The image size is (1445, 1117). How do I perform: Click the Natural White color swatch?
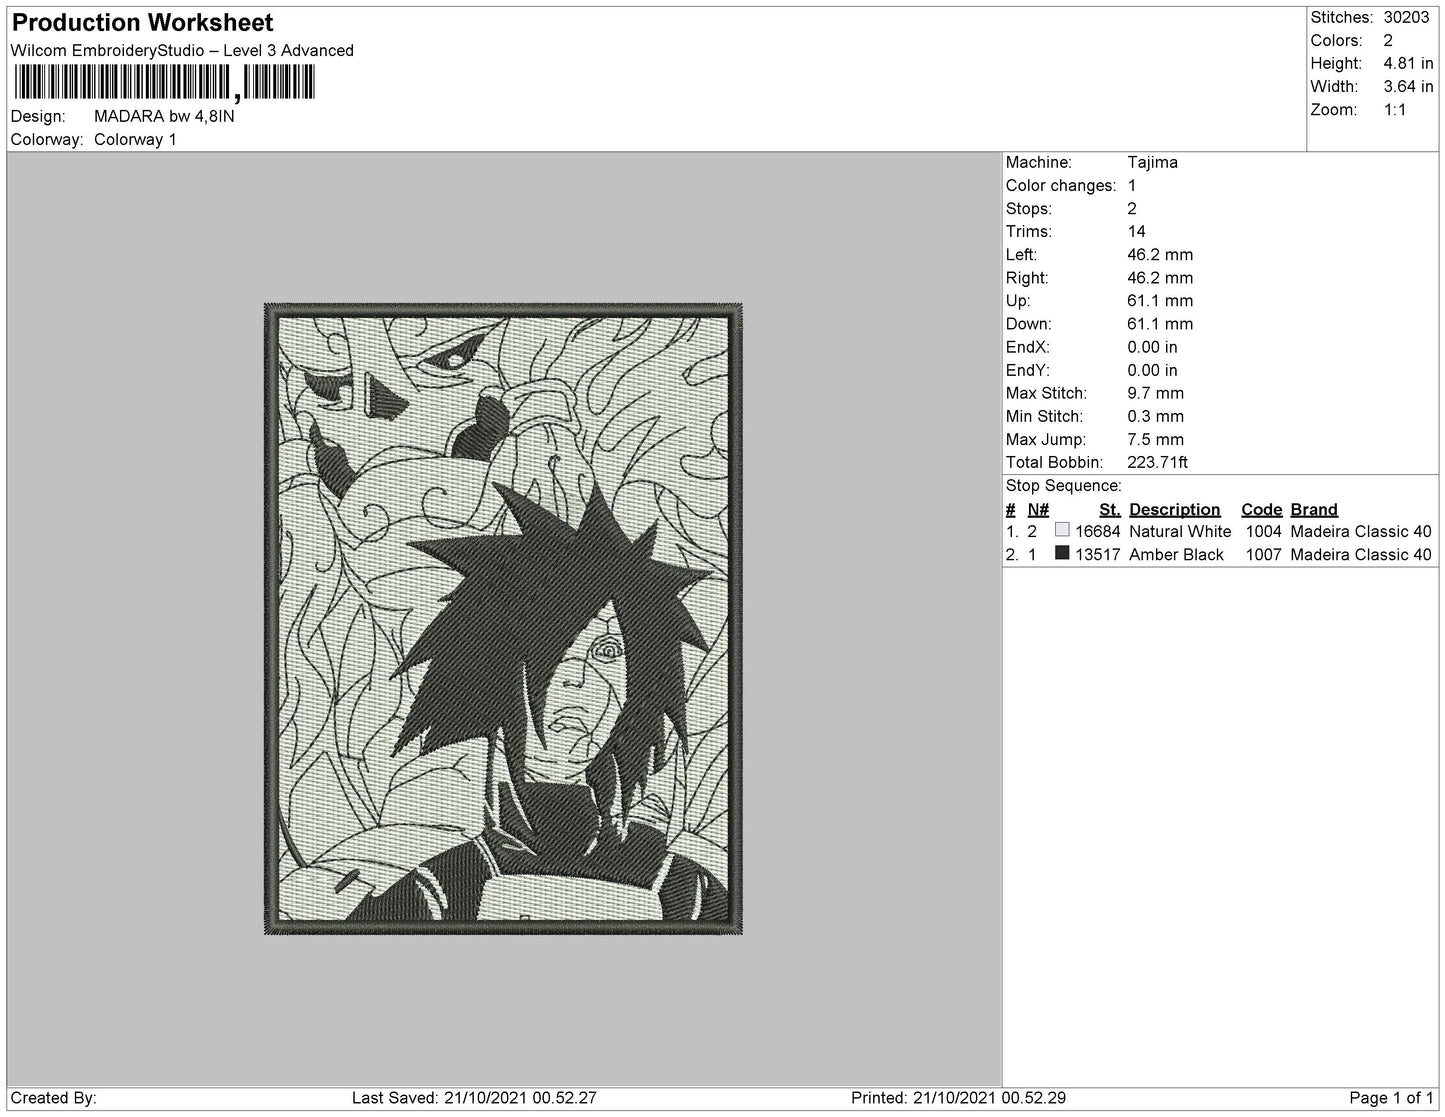1062,531
